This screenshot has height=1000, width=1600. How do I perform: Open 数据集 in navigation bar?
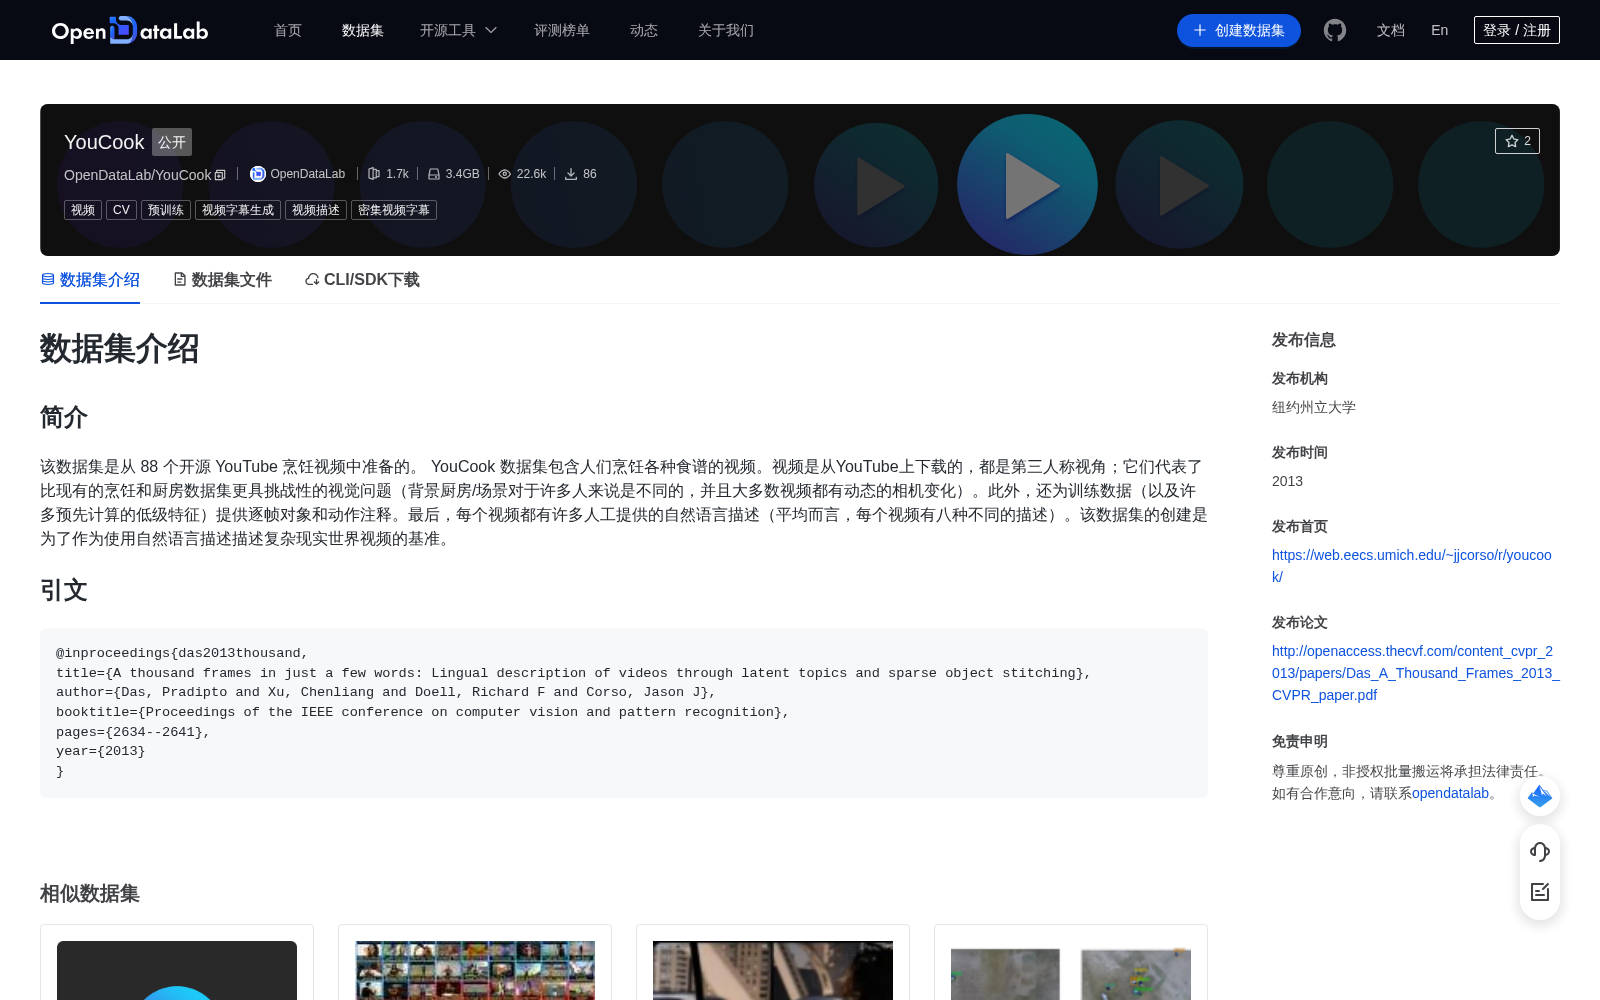pyautogui.click(x=363, y=30)
